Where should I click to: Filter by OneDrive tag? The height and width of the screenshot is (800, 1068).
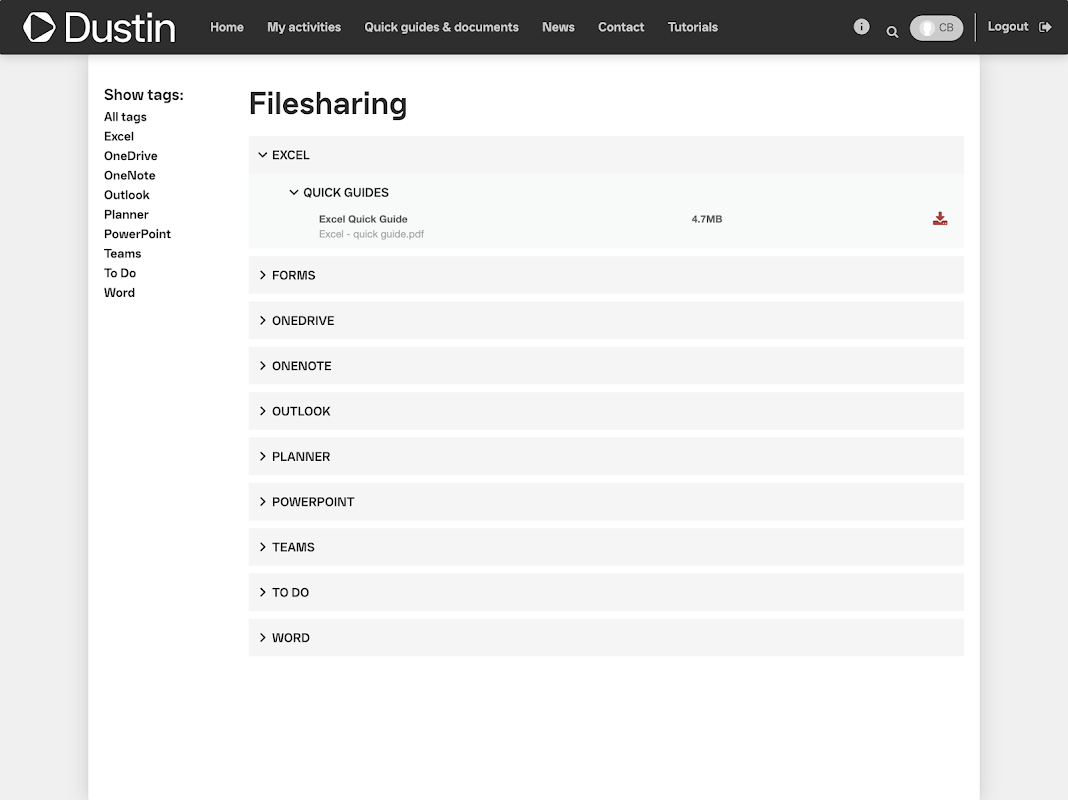point(131,156)
